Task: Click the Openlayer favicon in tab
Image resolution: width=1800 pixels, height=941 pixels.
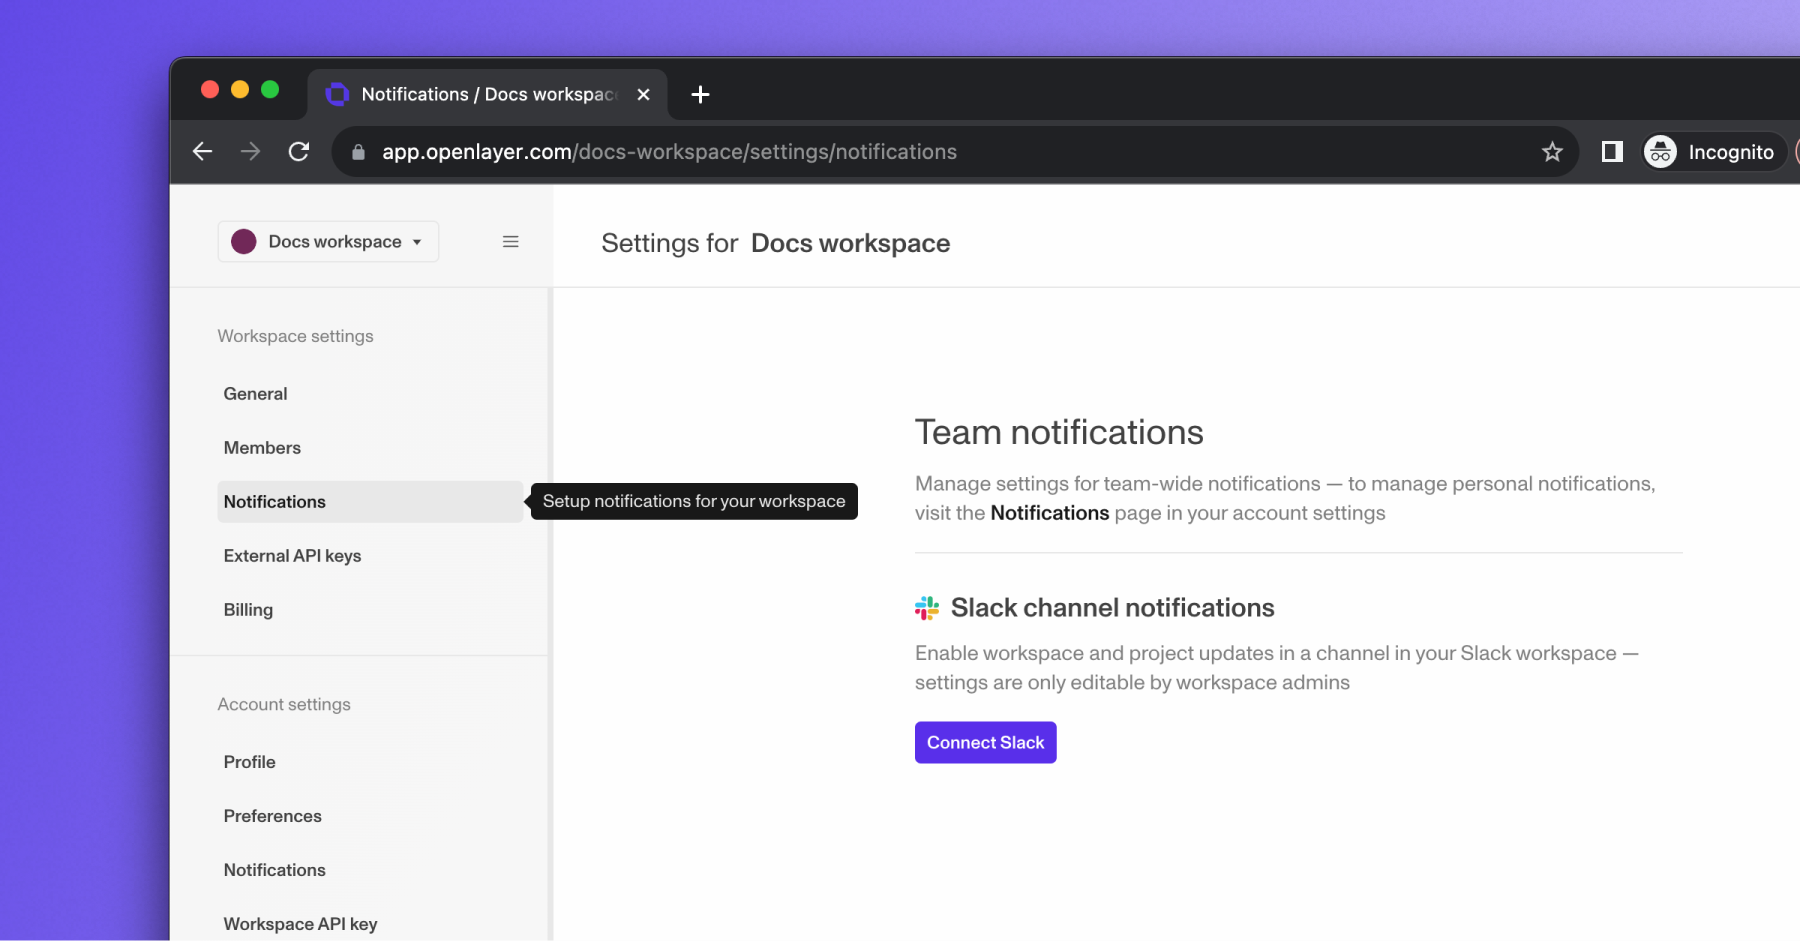Action: click(x=338, y=94)
